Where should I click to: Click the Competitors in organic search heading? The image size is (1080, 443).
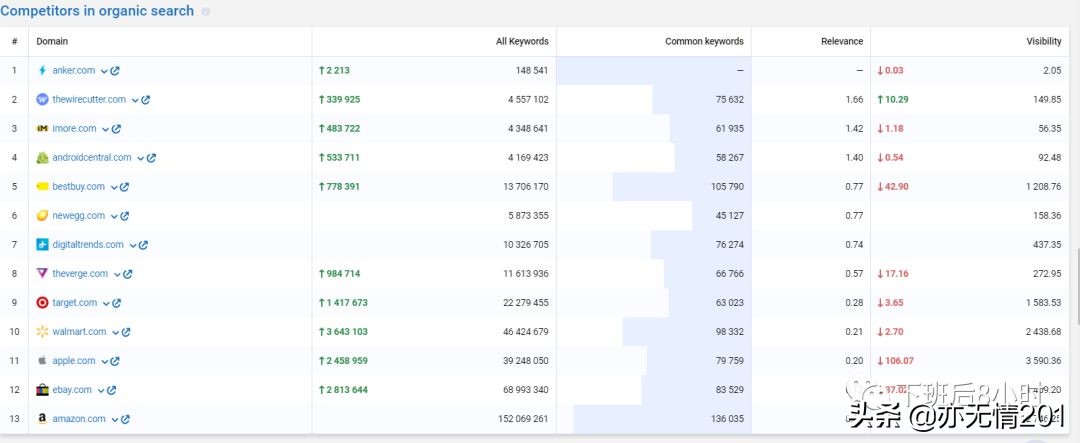97,11
